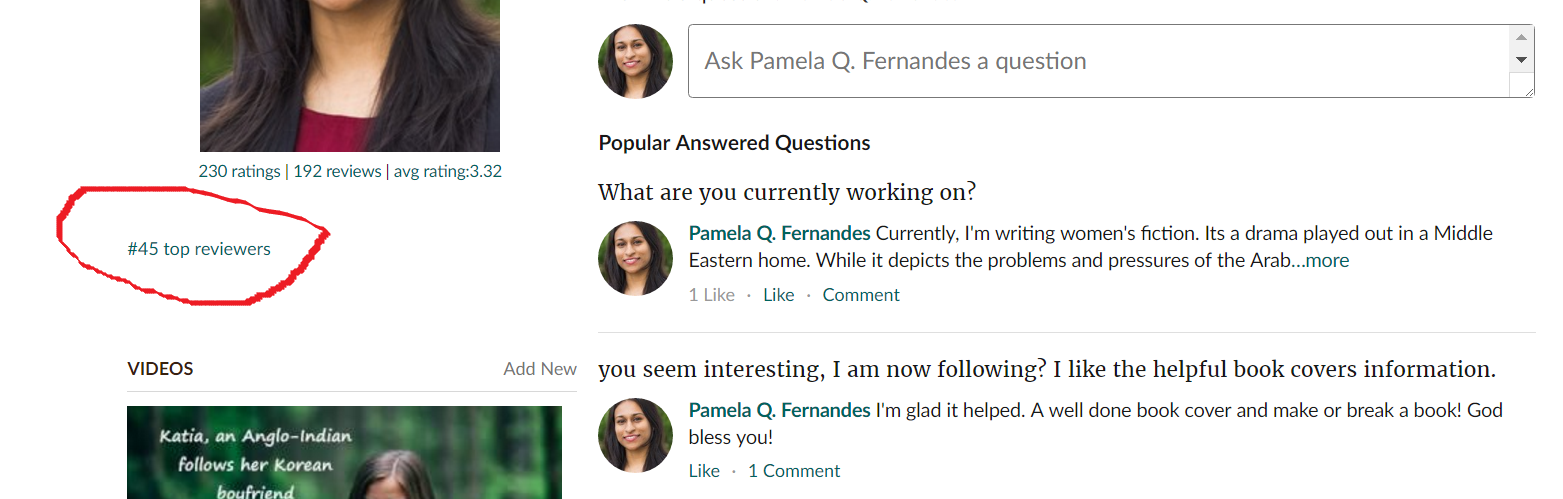
Task: View the '1 Comment' link on the second answer
Action: [794, 471]
